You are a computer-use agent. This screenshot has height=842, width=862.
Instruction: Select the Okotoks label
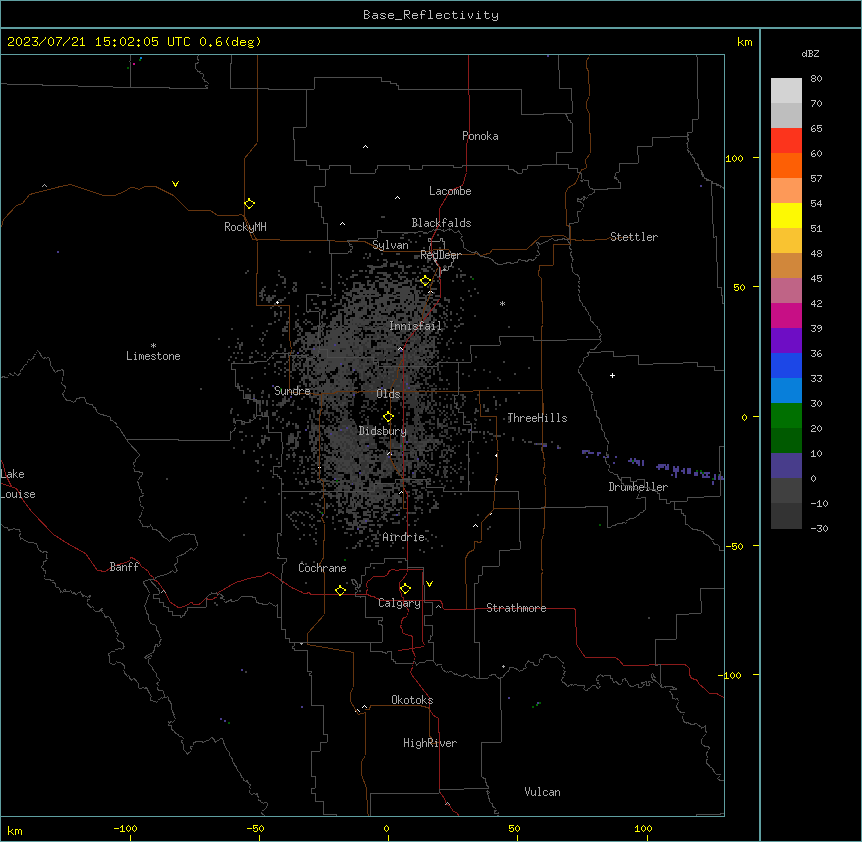pos(412,700)
